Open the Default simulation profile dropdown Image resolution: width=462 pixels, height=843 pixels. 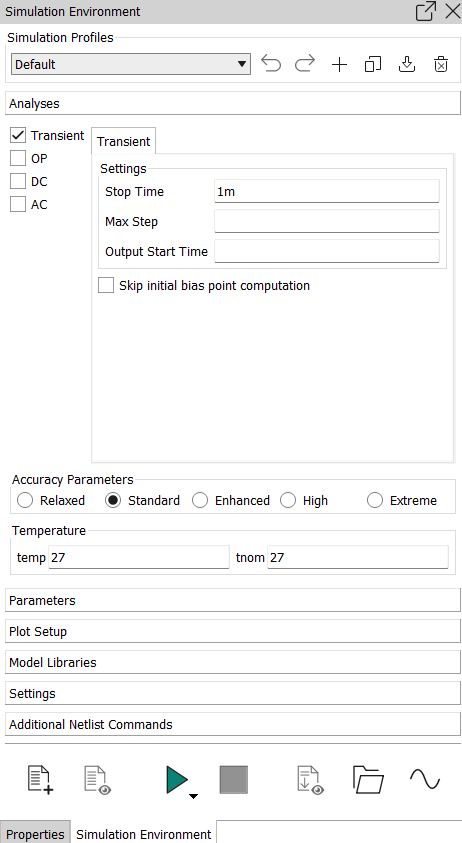[131, 64]
